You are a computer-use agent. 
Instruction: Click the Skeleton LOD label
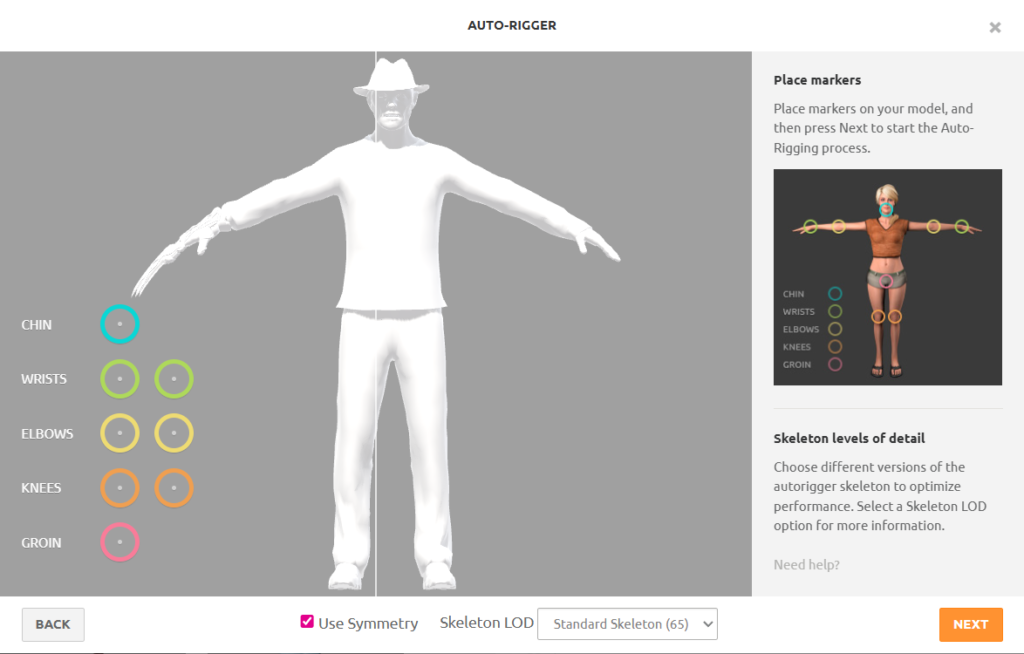487,623
